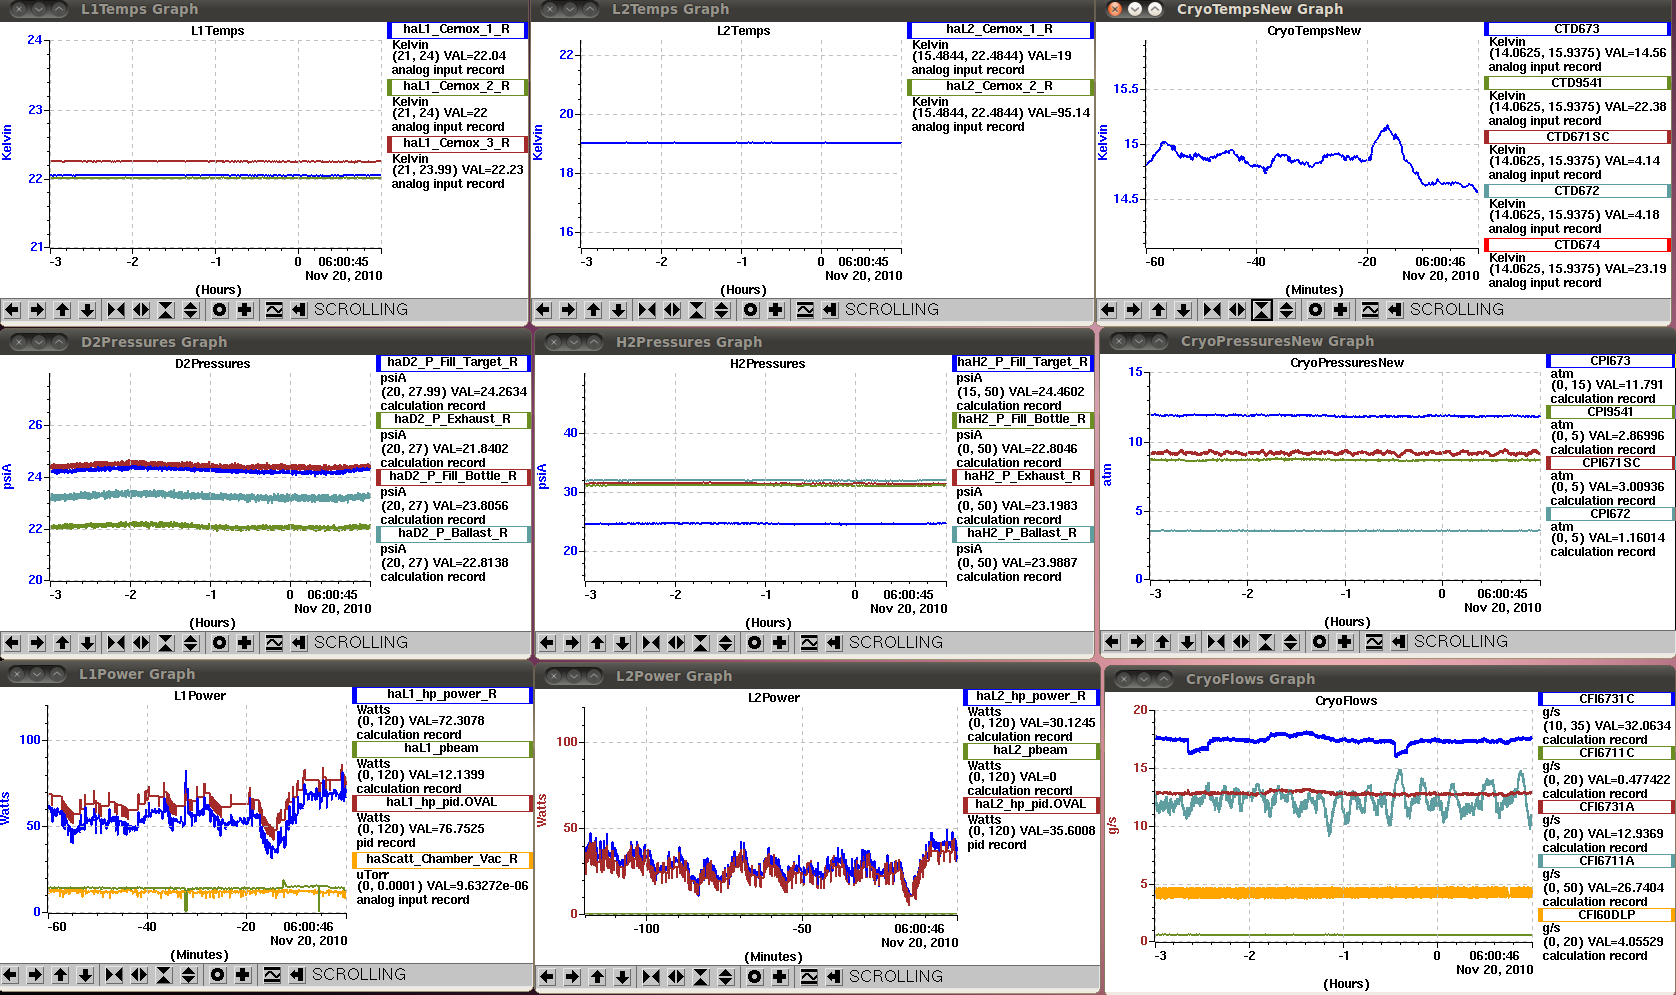
Task: Click the plus icon in L2Temps Graph toolbar
Action: pyautogui.click(x=776, y=310)
